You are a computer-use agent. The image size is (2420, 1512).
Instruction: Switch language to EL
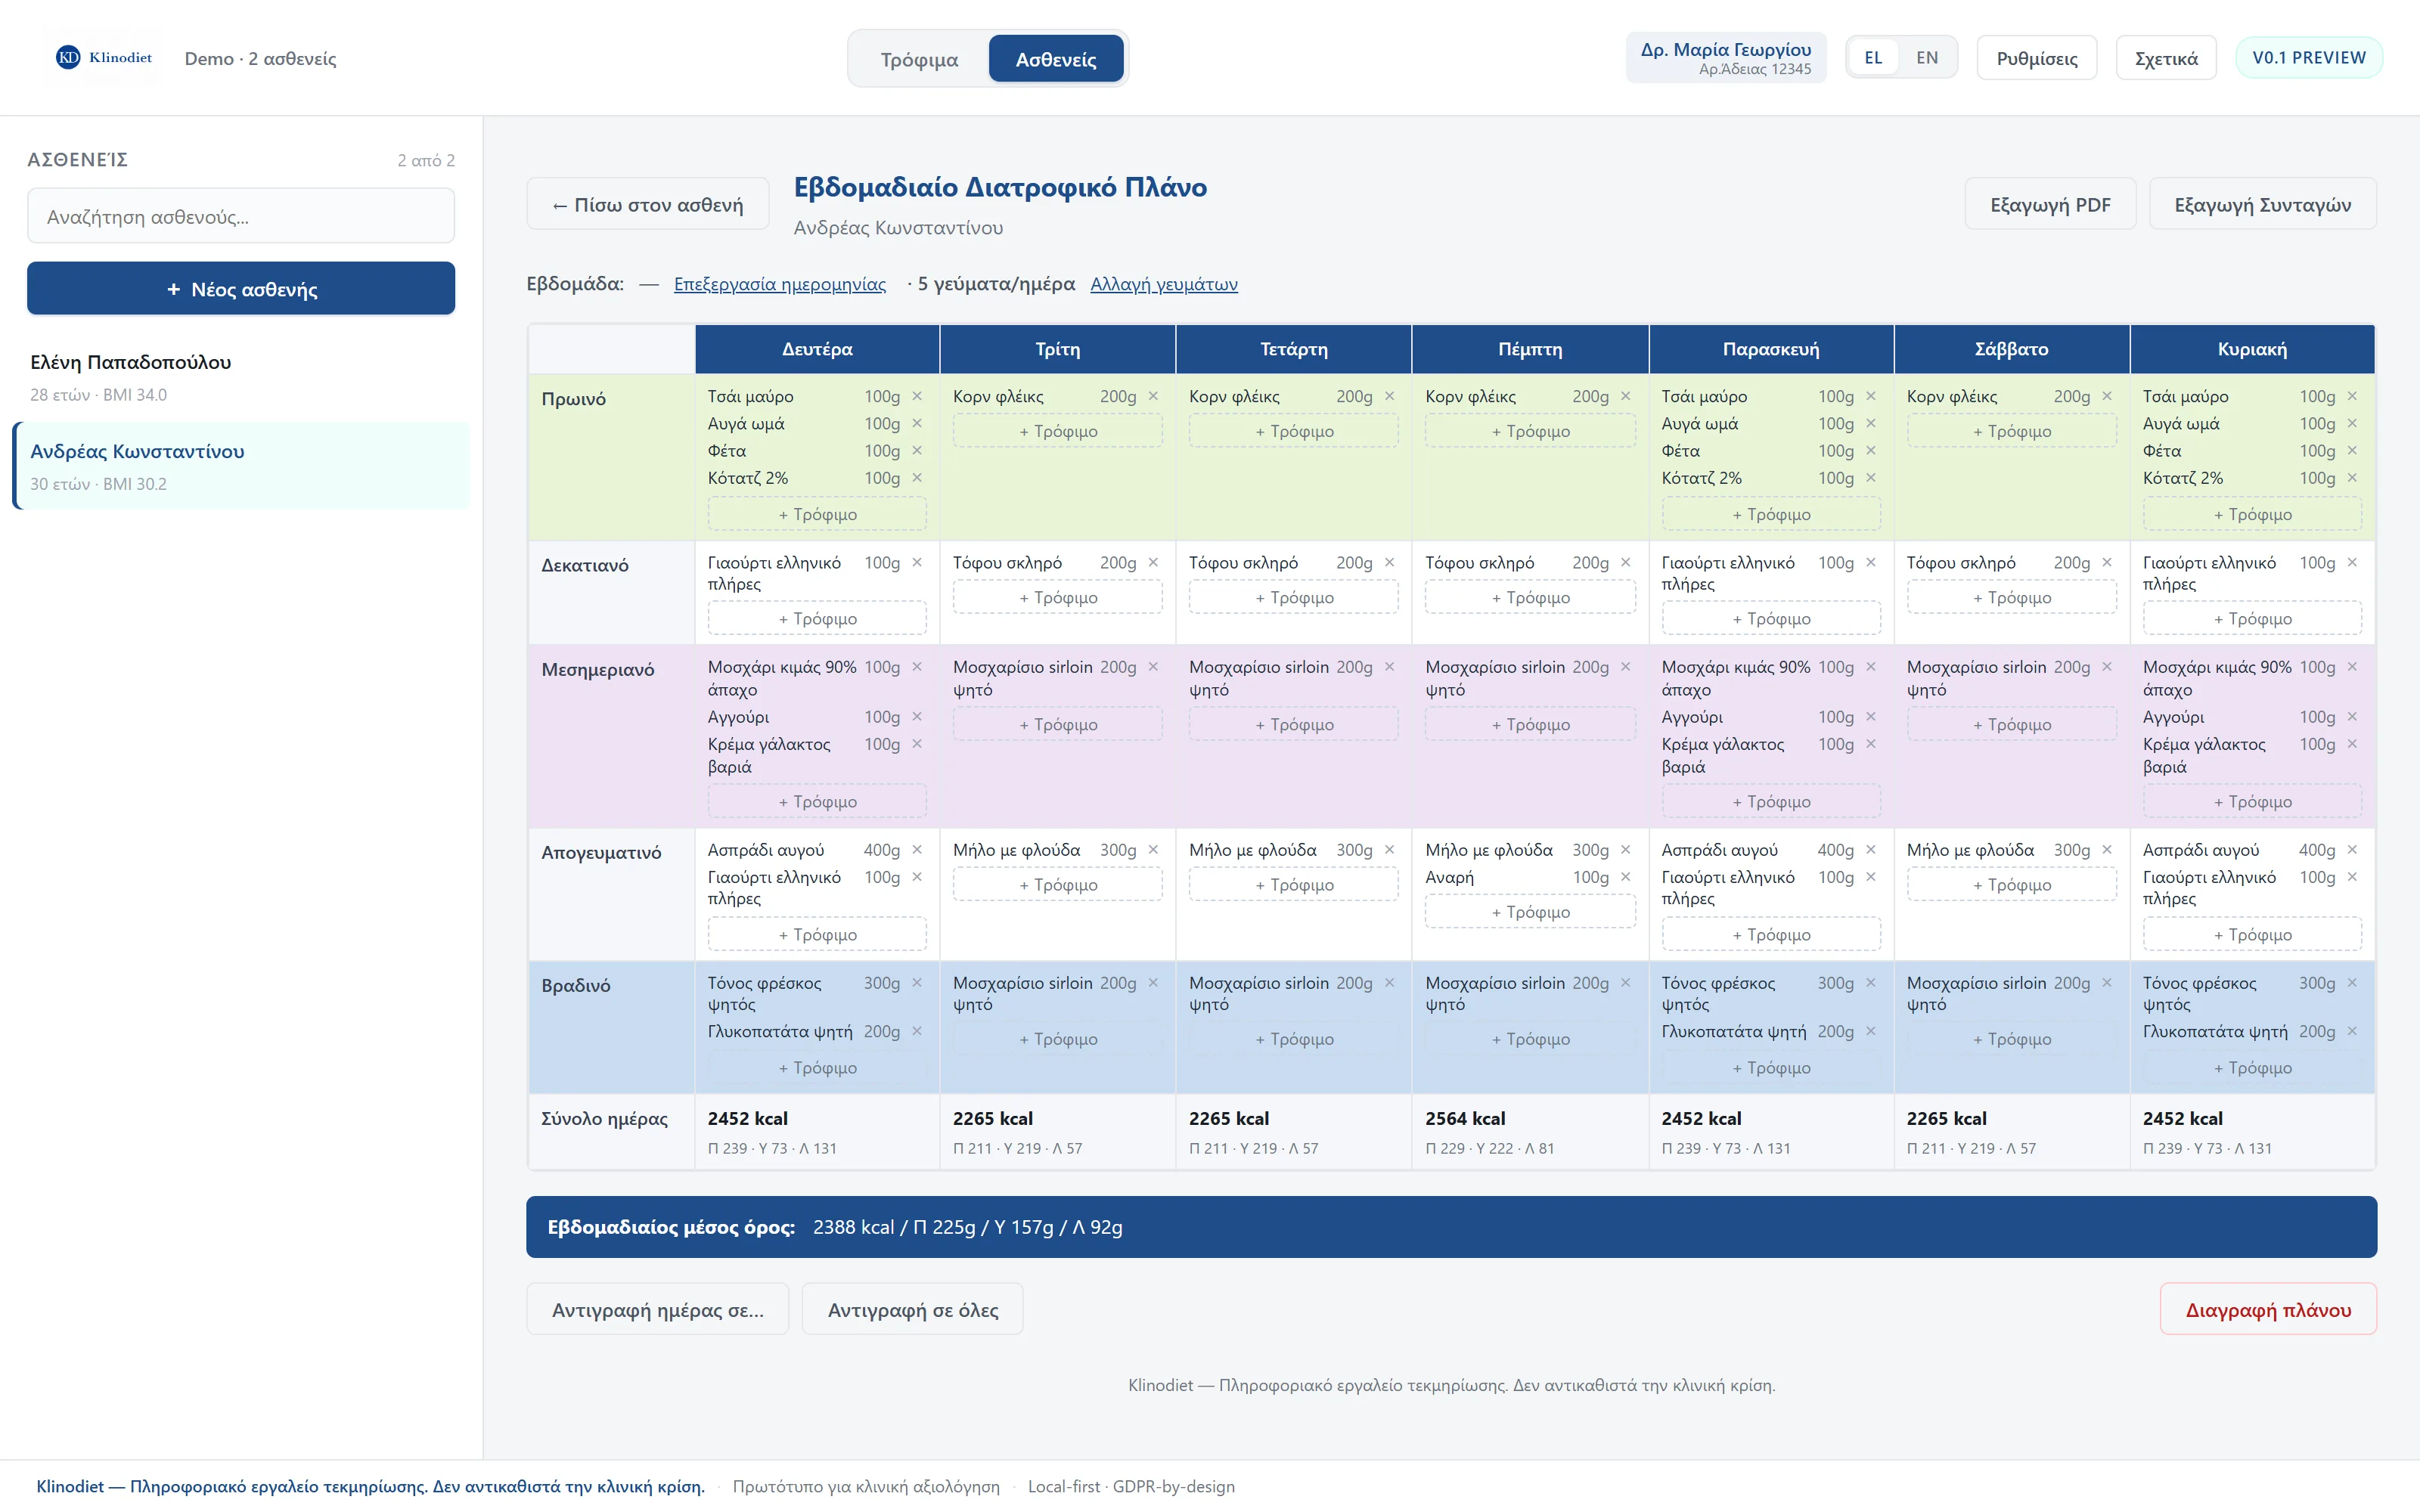1873,58
